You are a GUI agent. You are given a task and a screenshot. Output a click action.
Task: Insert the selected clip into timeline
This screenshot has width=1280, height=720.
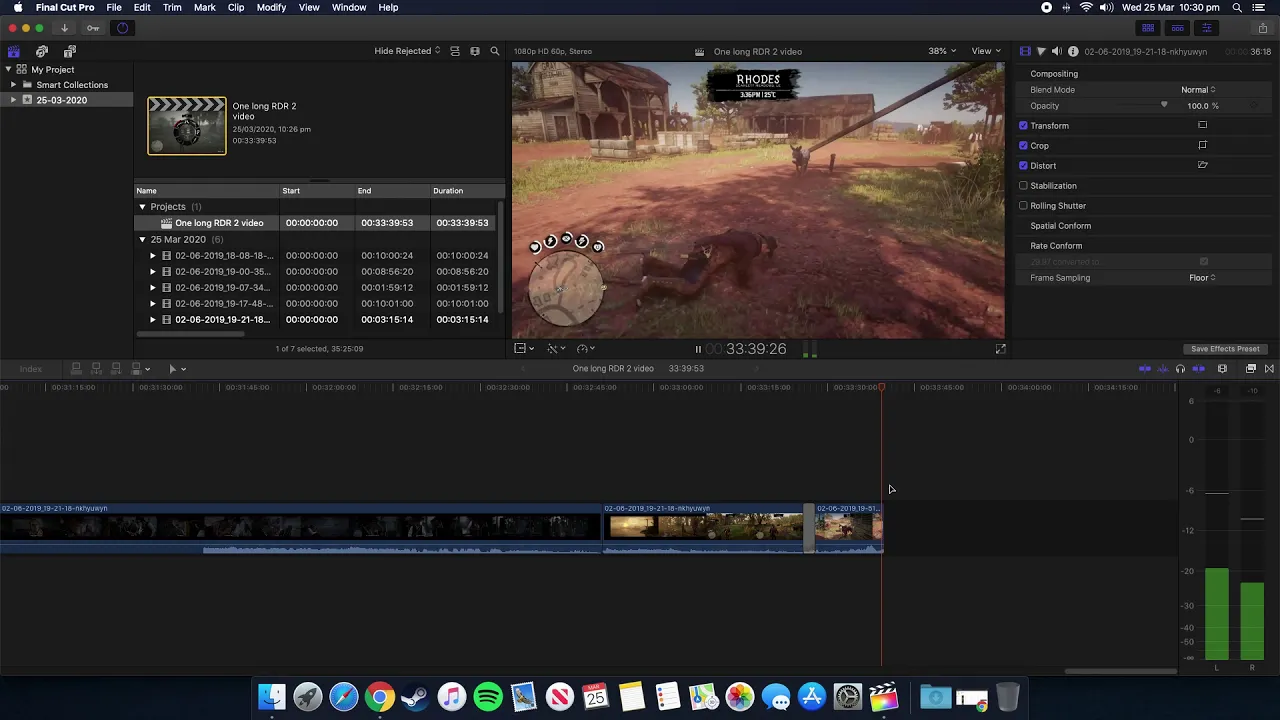pyautogui.click(x=96, y=369)
